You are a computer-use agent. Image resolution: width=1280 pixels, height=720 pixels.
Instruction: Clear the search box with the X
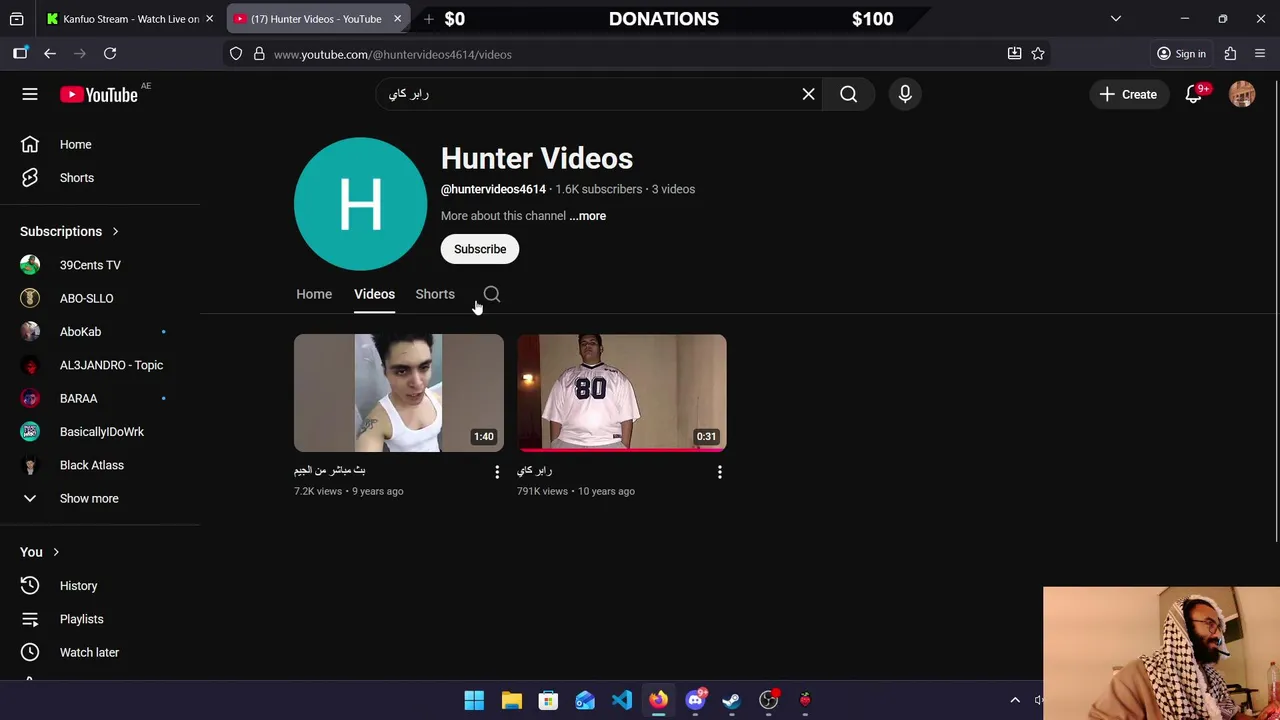tap(808, 94)
